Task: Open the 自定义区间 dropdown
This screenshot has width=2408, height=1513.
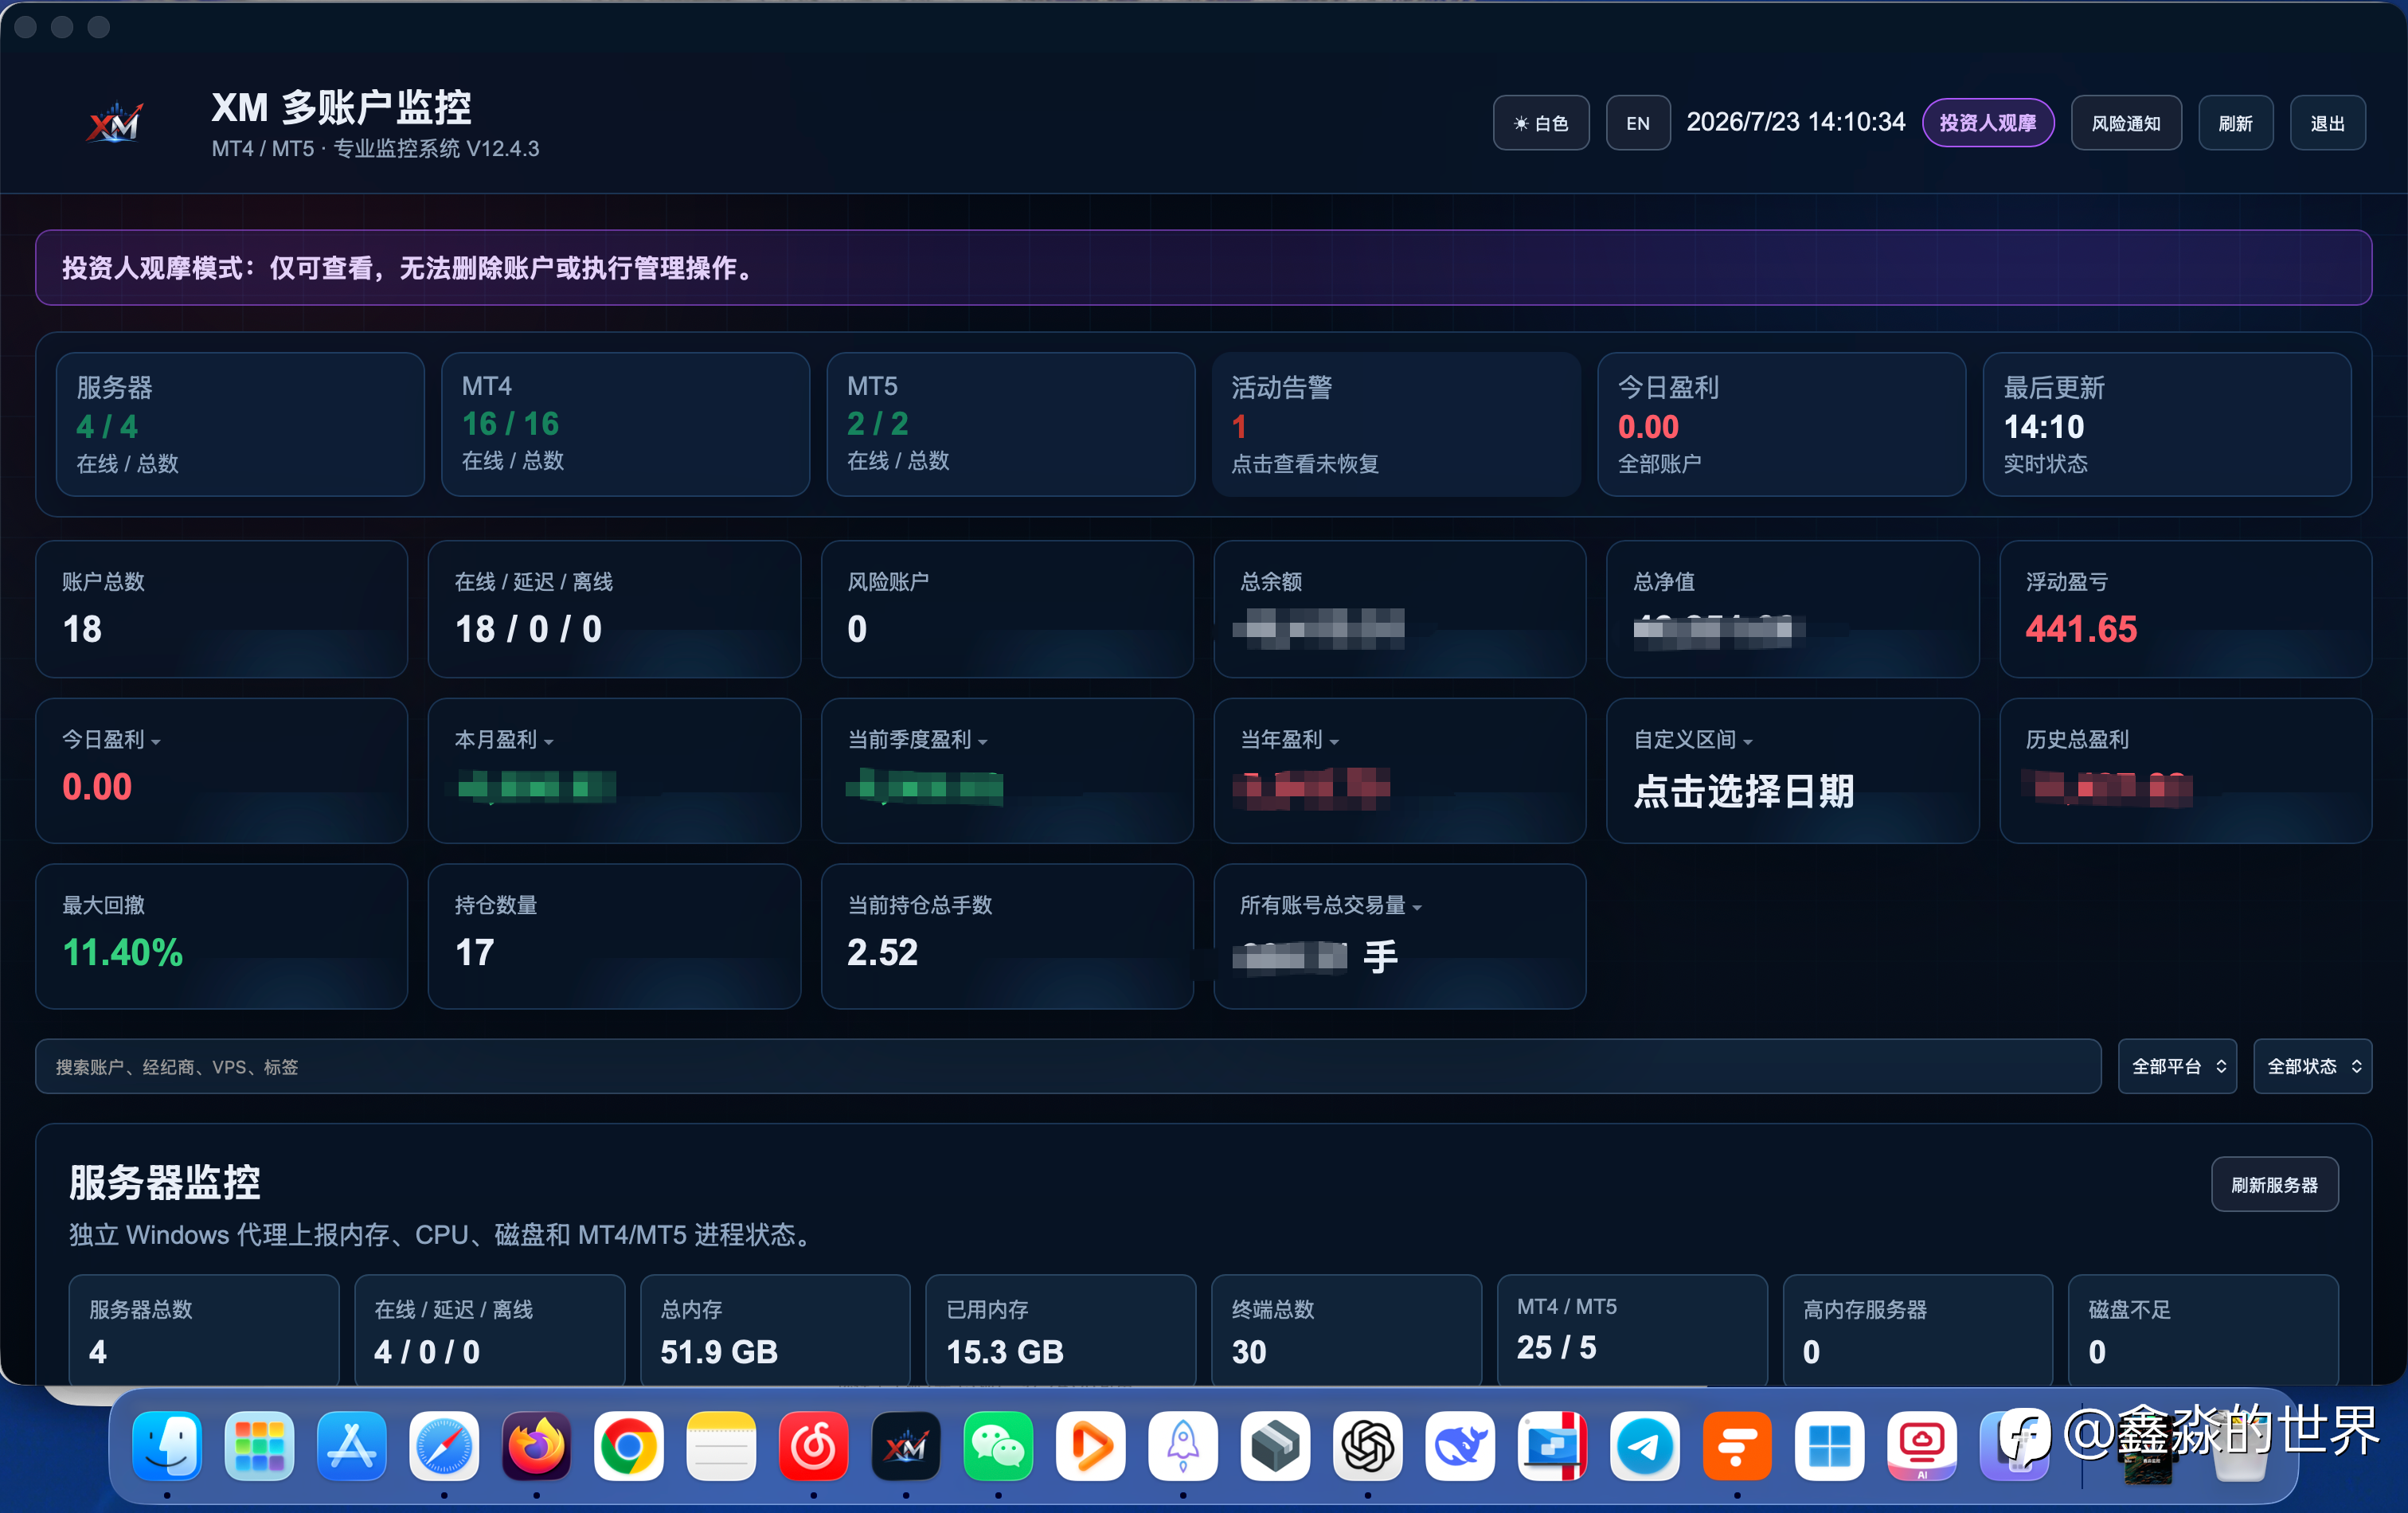Action: coord(1693,740)
